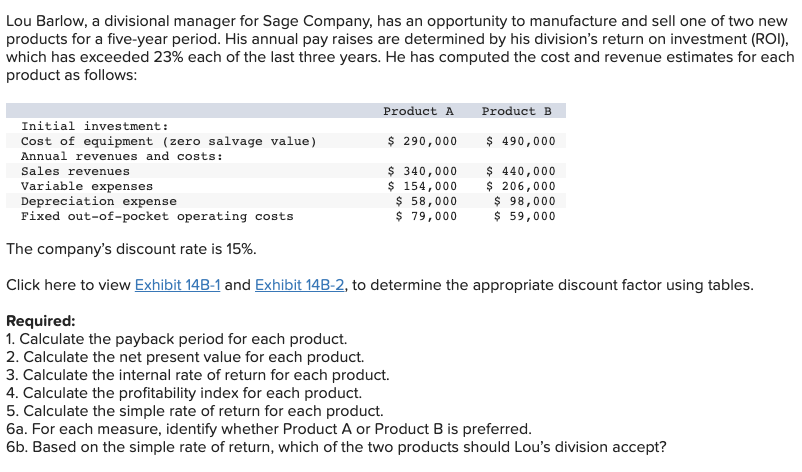The width and height of the screenshot is (802, 472).
Task: Click the discount rate is 15% sentence
Action: [x=131, y=249]
